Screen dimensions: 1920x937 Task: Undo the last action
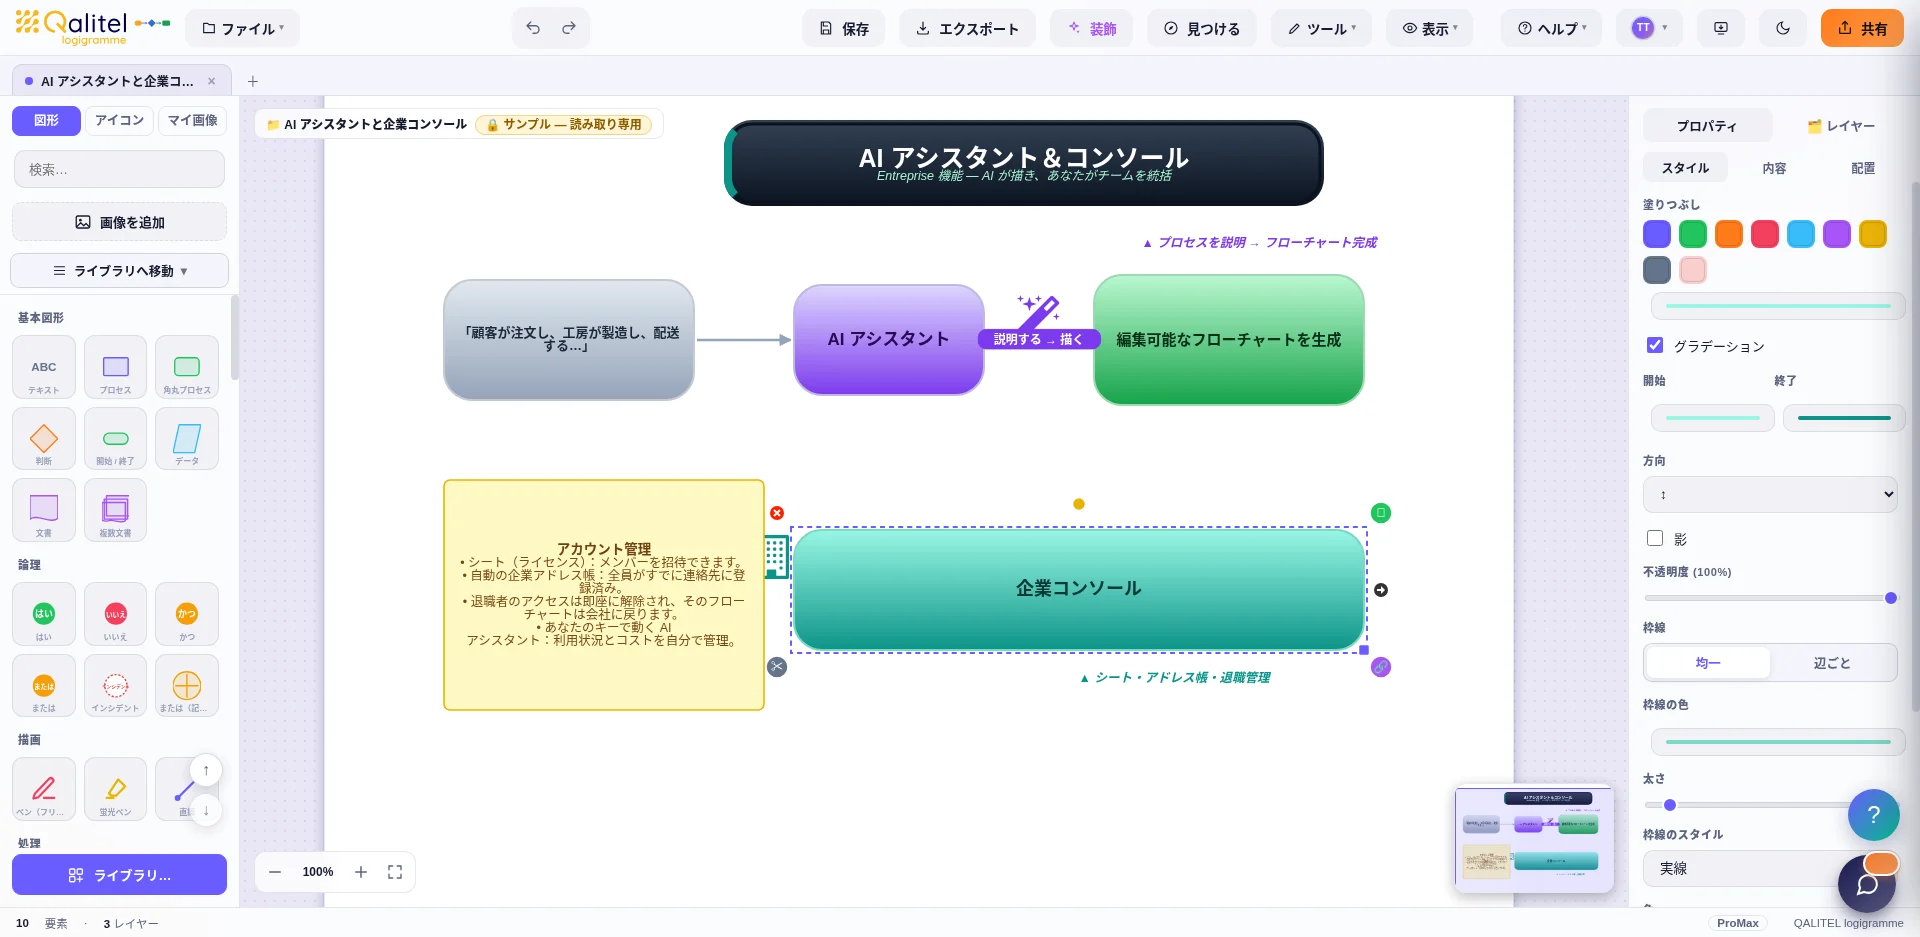coord(533,28)
